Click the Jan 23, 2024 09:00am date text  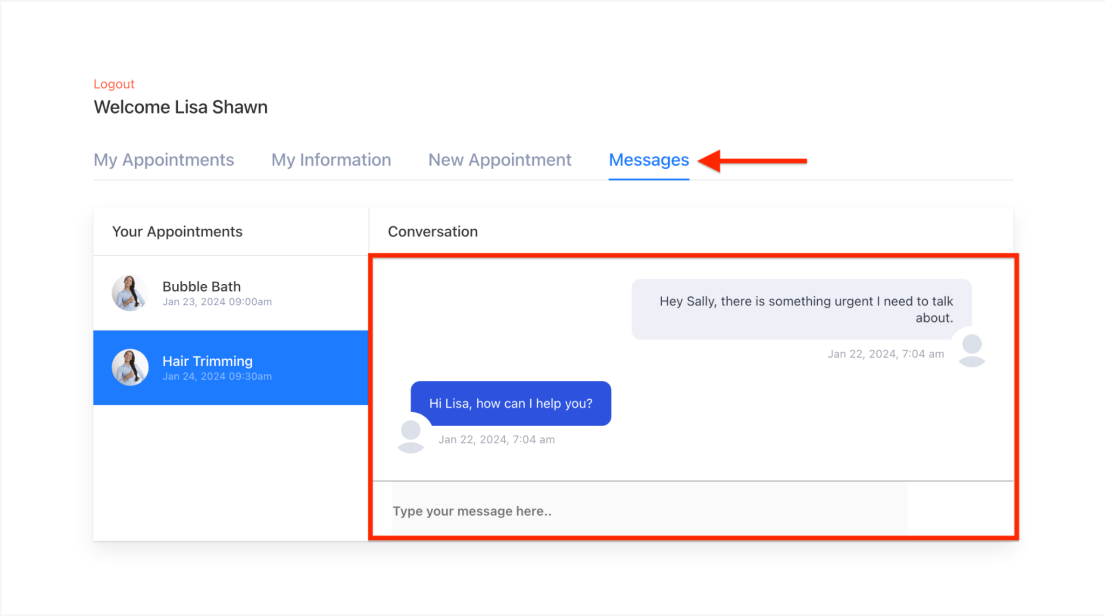pyautogui.click(x=217, y=302)
